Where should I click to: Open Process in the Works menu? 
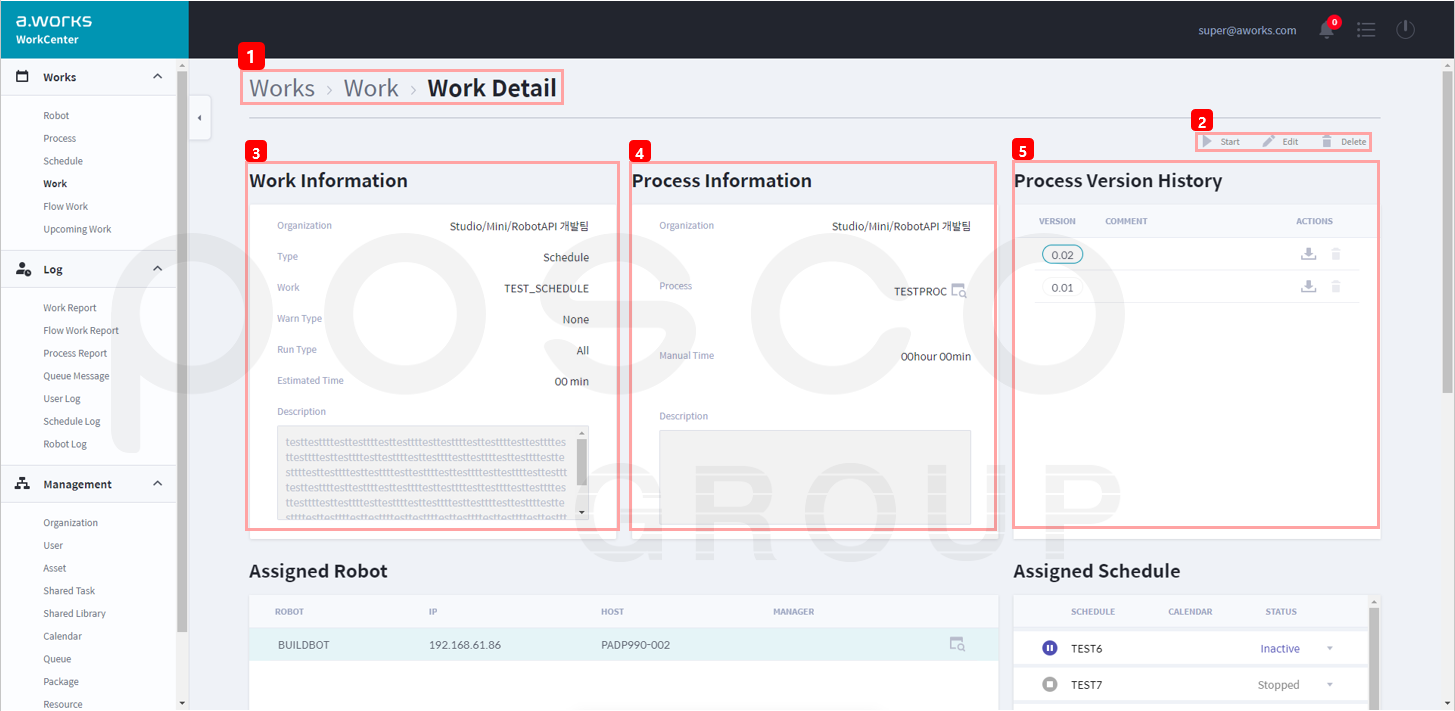click(x=60, y=139)
